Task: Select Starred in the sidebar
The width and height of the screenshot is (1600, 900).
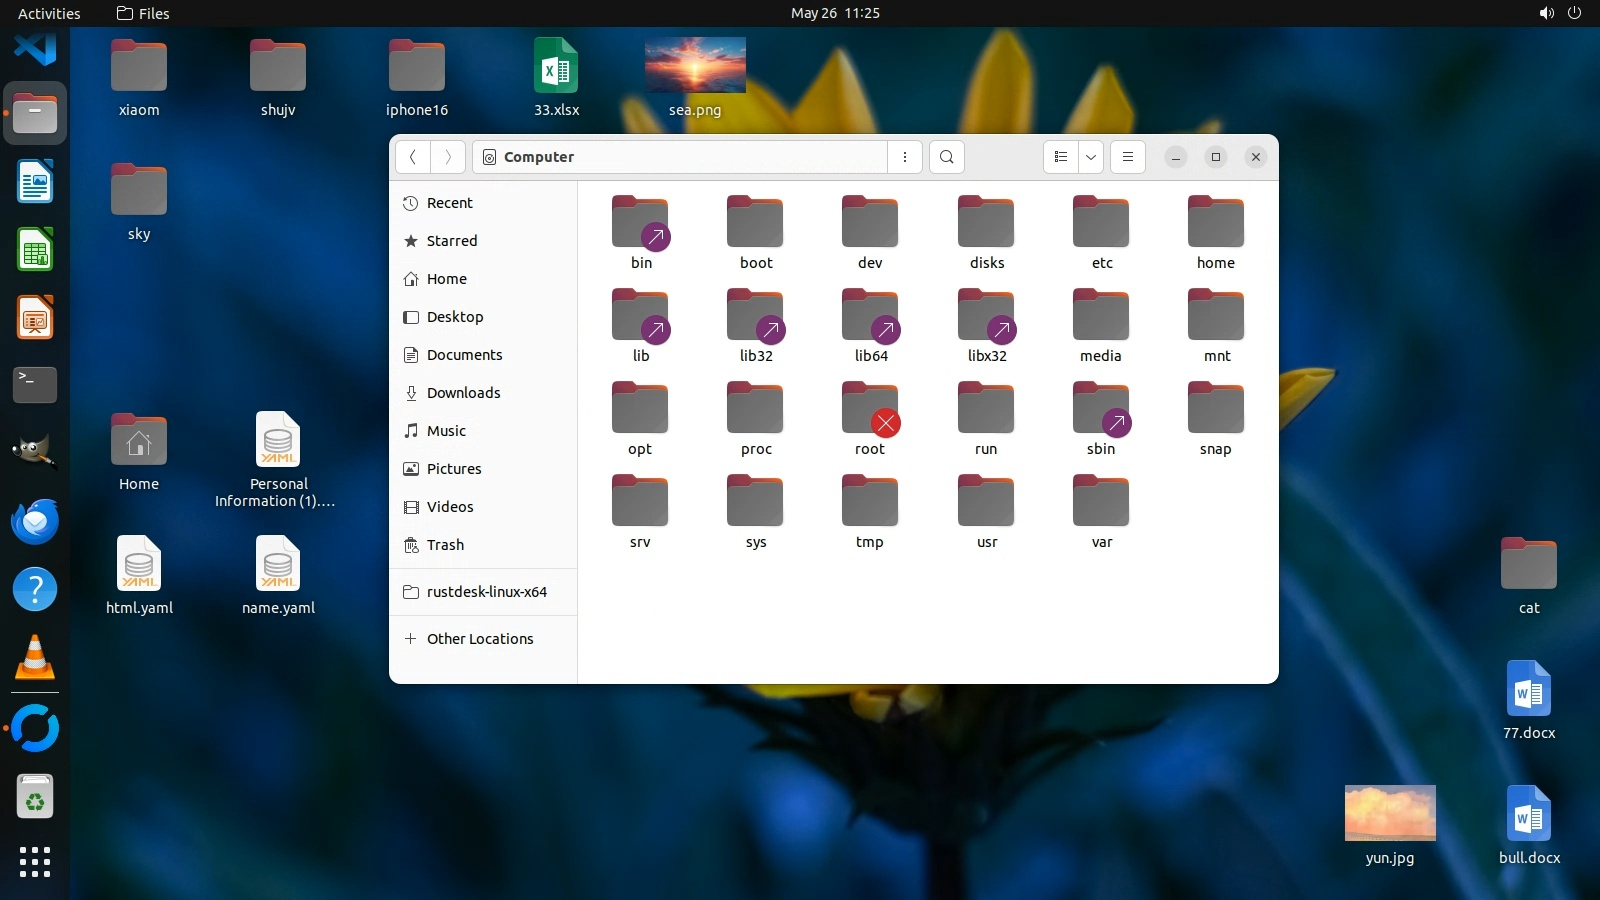Action: point(452,241)
